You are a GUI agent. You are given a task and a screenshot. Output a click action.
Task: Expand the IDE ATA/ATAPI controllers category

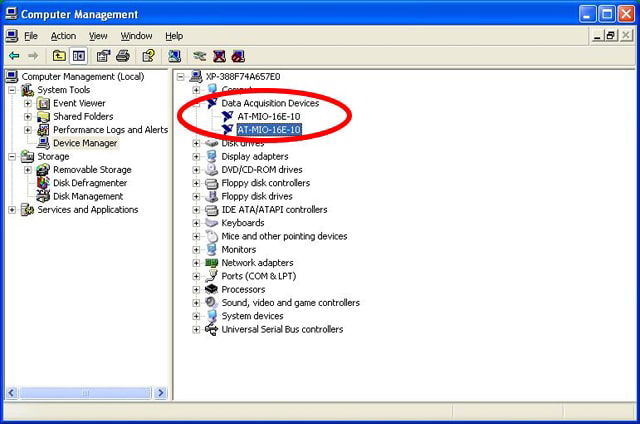[196, 210]
